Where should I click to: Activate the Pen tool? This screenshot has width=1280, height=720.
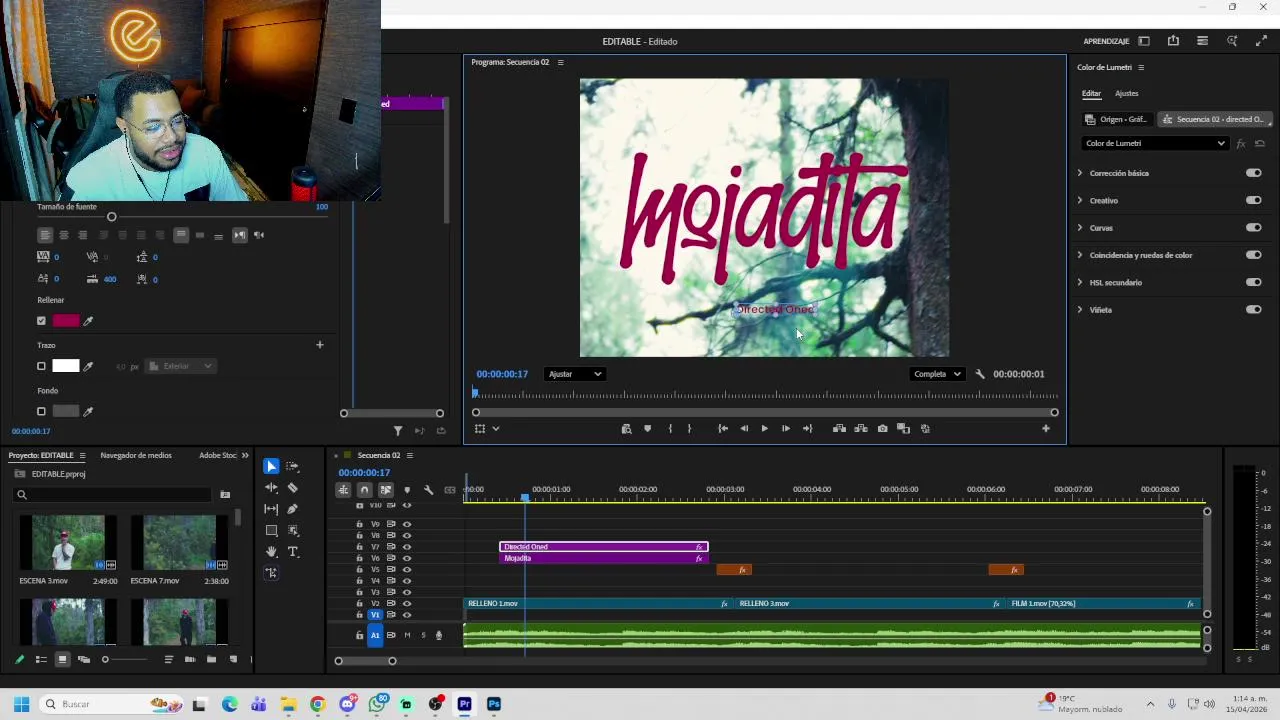[x=292, y=509]
